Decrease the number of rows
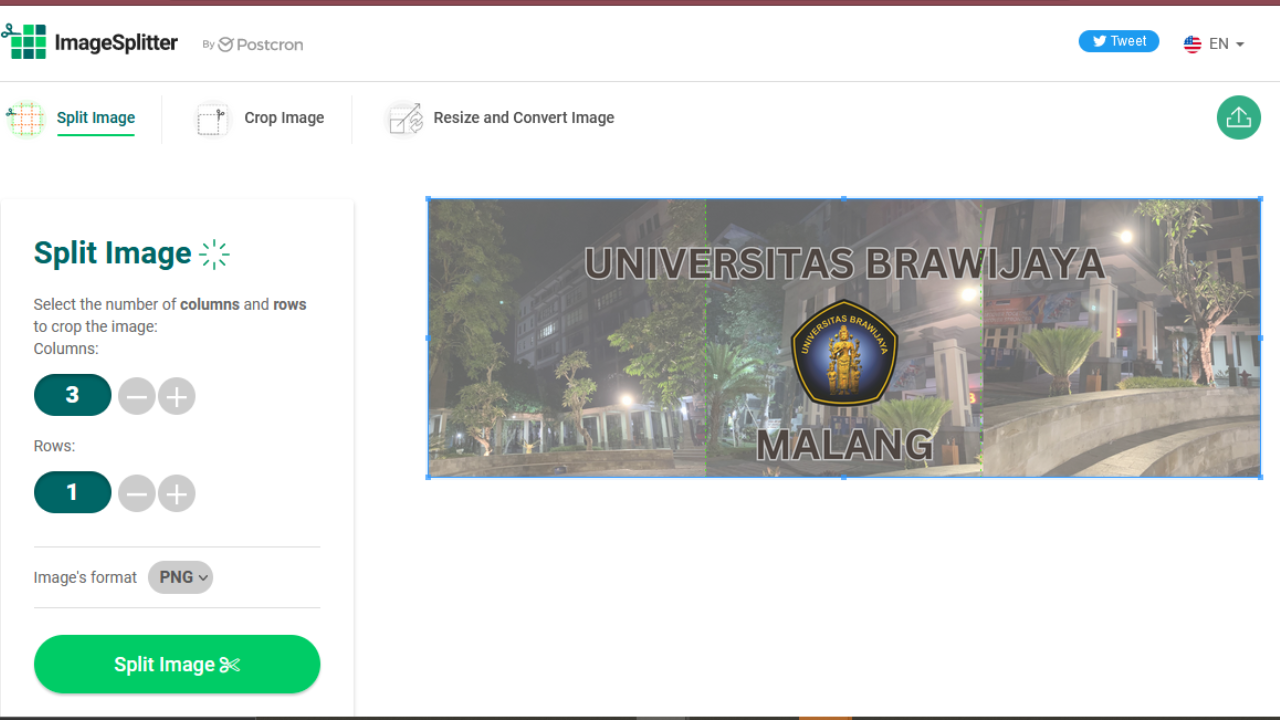Viewport: 1280px width, 720px height. pos(137,493)
